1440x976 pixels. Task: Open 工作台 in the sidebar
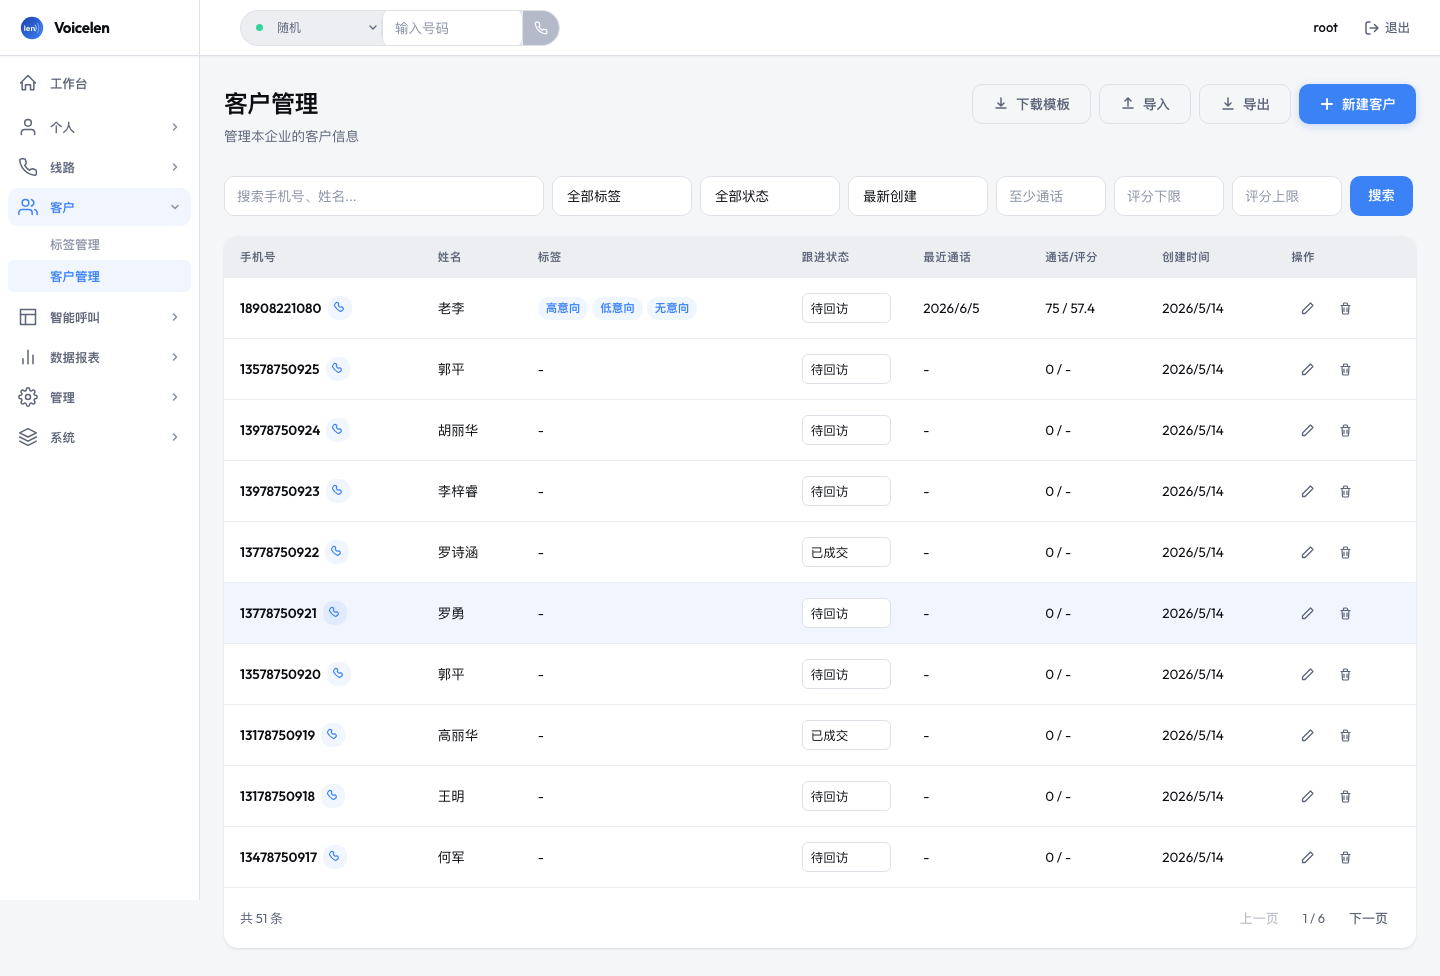coord(99,83)
